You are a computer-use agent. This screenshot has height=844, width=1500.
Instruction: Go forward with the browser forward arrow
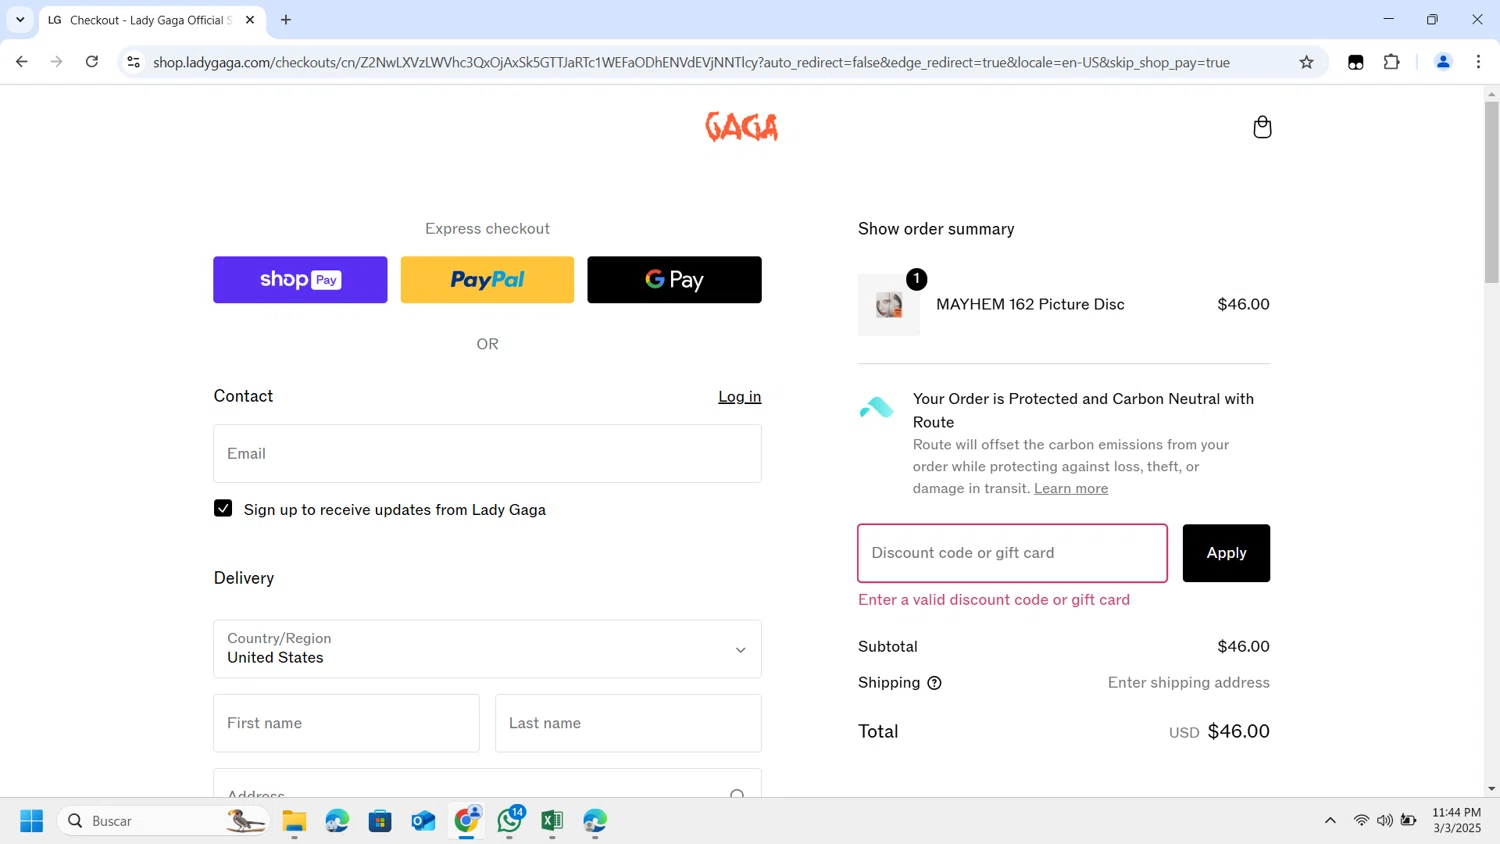click(57, 62)
